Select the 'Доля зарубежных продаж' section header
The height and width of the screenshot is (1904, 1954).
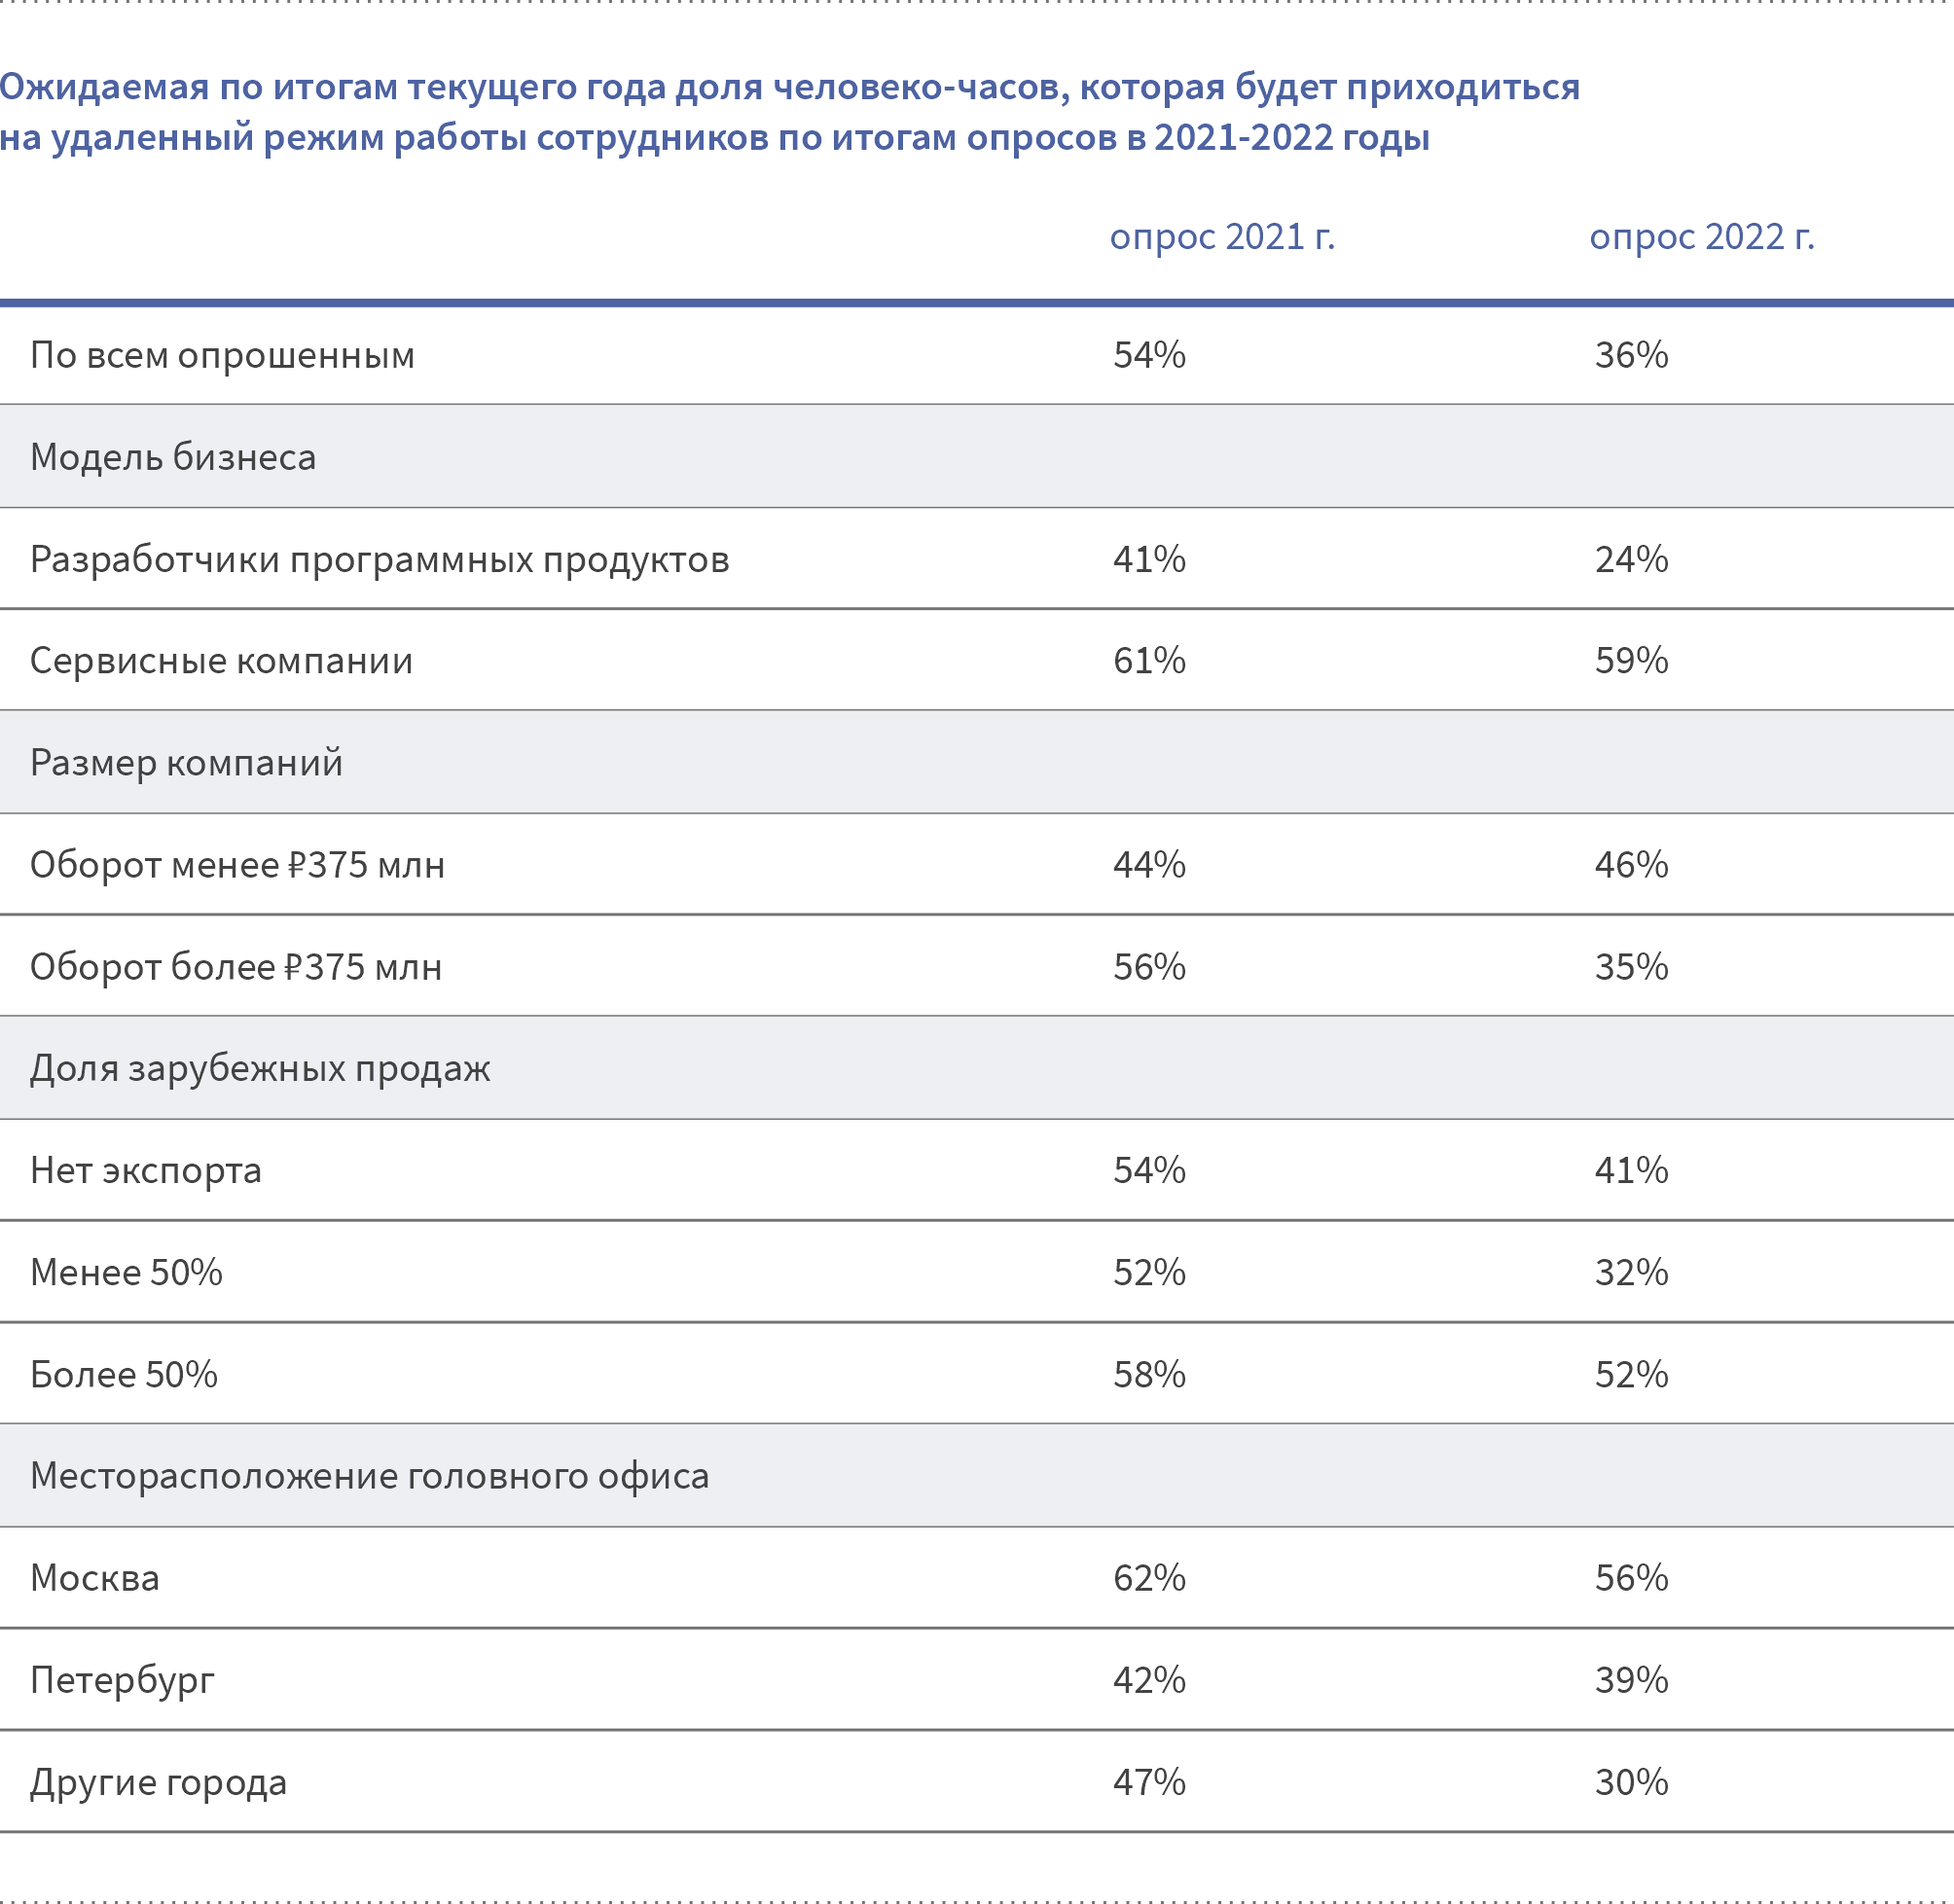click(260, 1070)
